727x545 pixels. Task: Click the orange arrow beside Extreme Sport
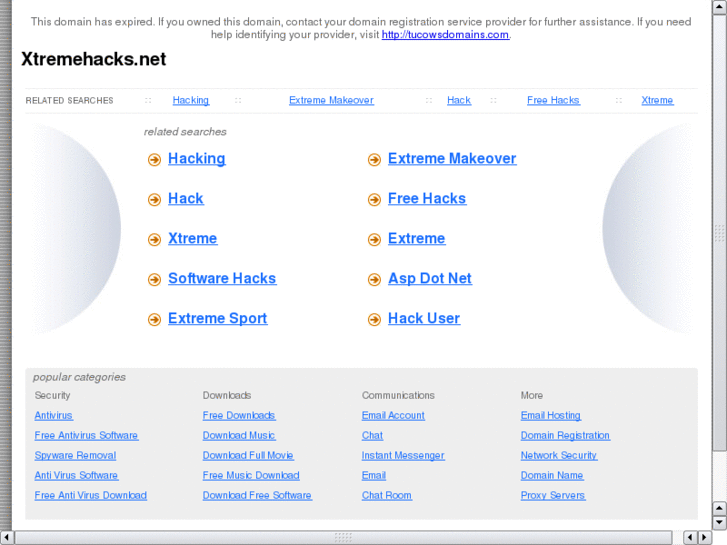(154, 320)
